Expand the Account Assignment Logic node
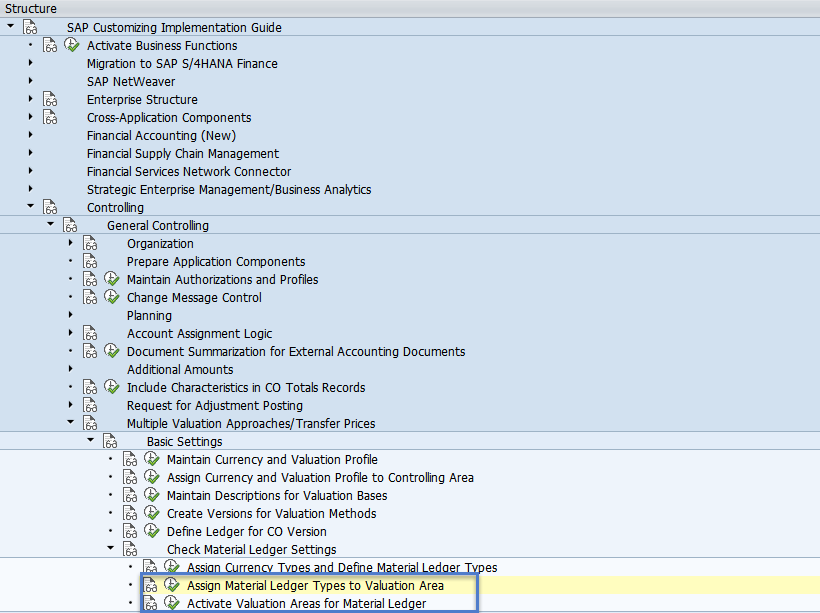The width and height of the screenshot is (820, 613). pyautogui.click(x=71, y=333)
